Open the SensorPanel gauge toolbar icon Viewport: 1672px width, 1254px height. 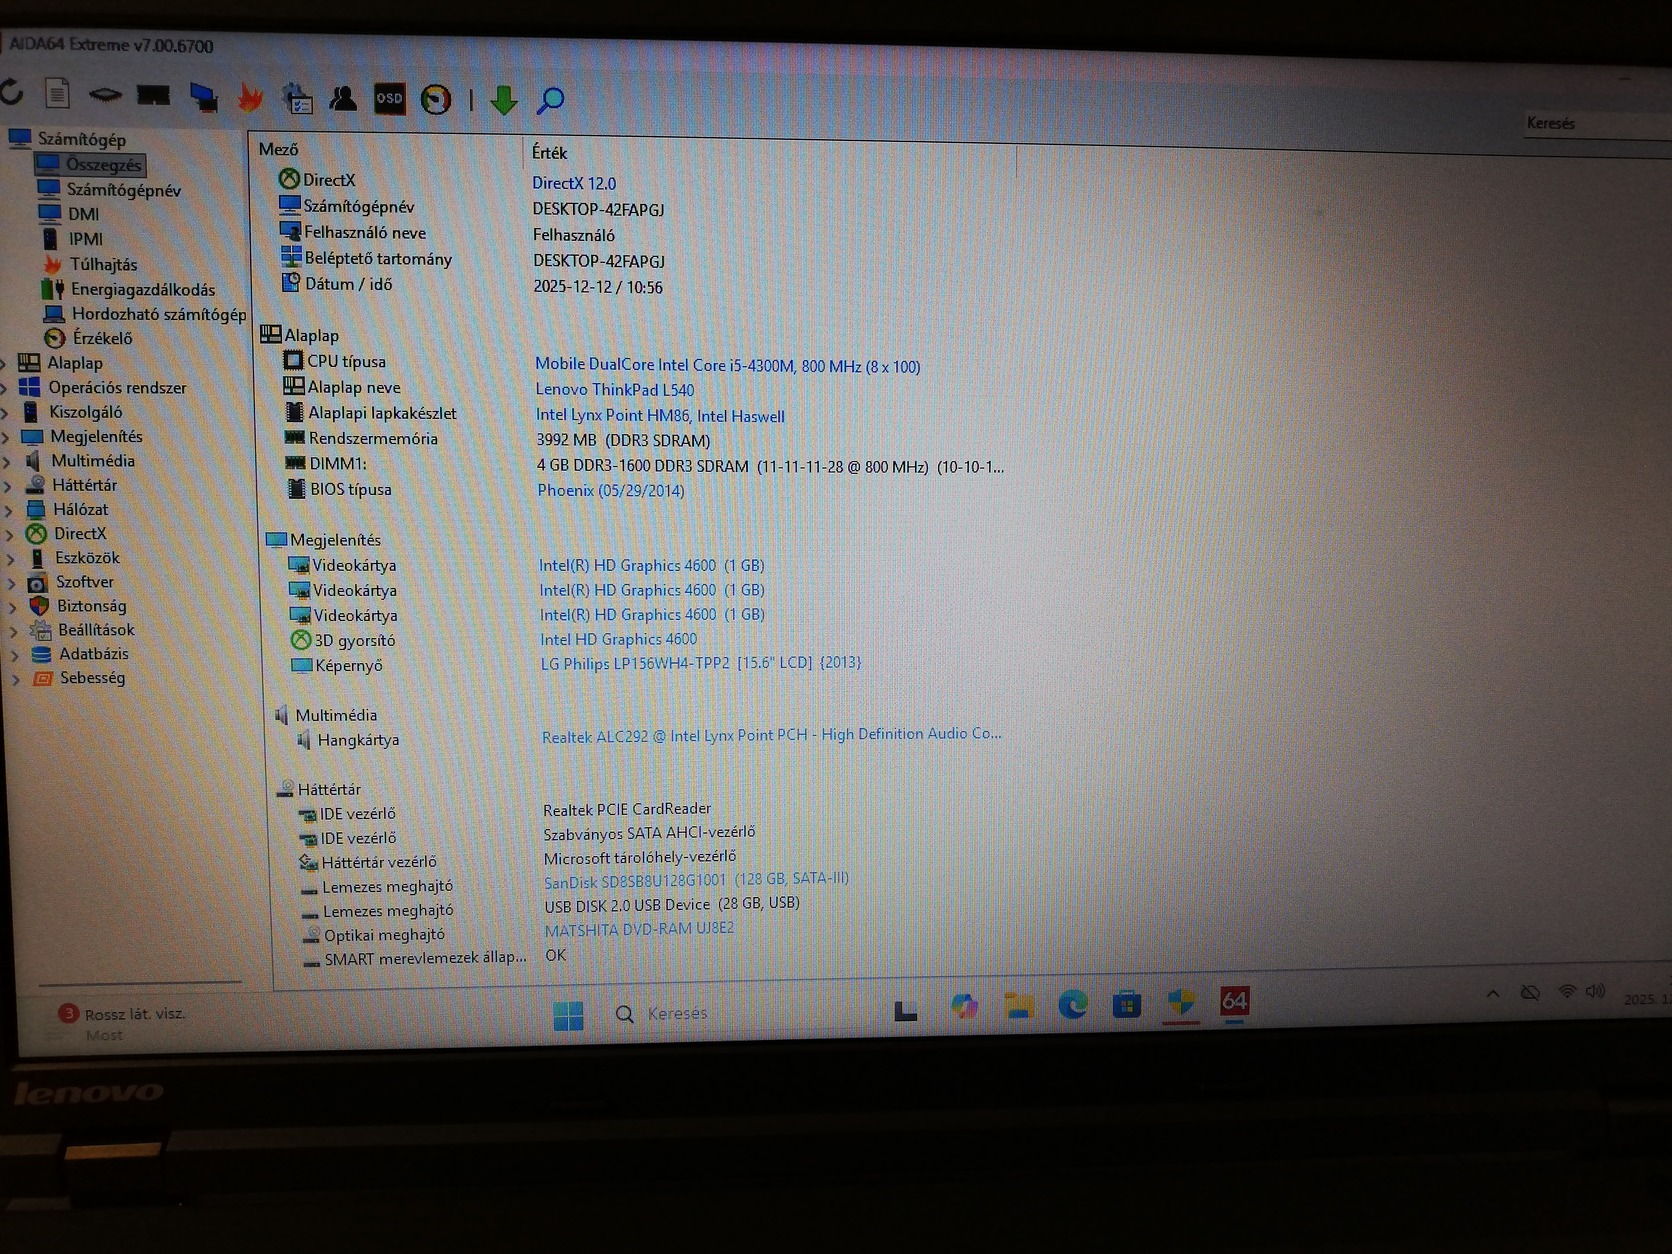click(x=436, y=99)
